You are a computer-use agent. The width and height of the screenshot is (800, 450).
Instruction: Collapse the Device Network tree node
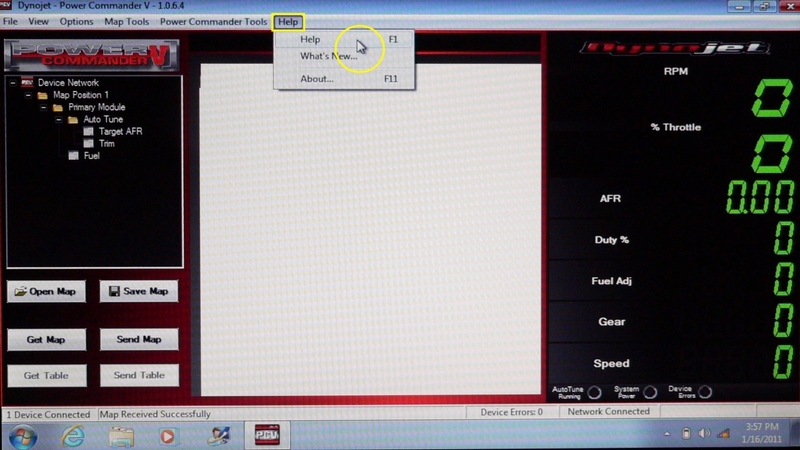pyautogui.click(x=13, y=83)
